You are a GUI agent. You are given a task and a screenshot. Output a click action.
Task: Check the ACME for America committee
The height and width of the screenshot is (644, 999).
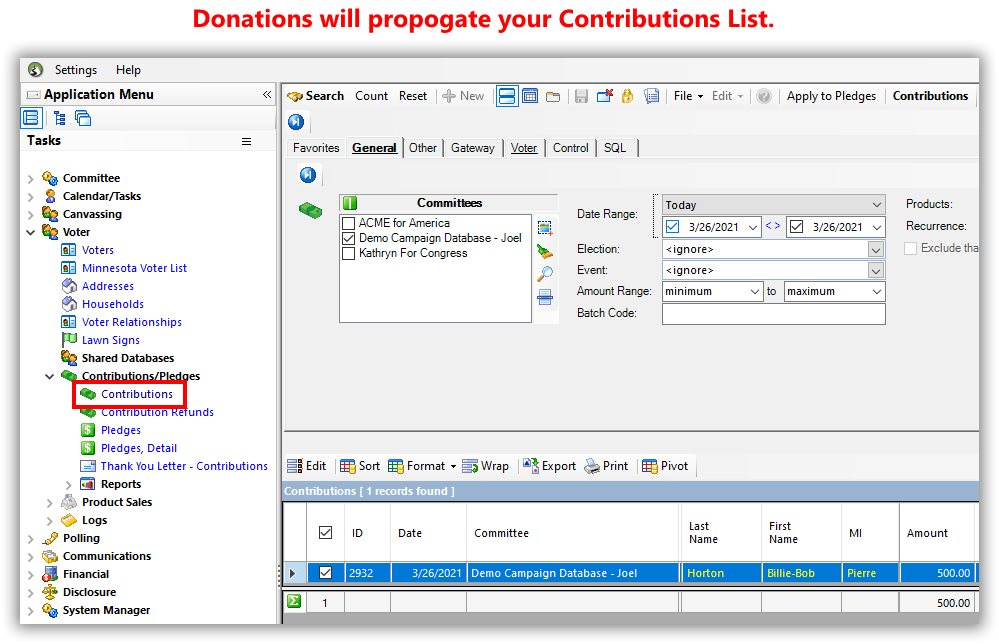click(349, 223)
